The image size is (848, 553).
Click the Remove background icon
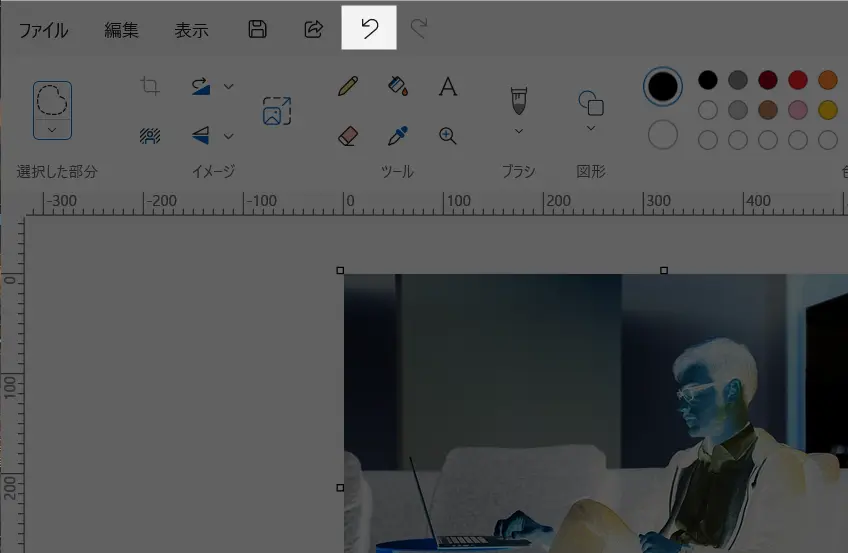(150, 136)
